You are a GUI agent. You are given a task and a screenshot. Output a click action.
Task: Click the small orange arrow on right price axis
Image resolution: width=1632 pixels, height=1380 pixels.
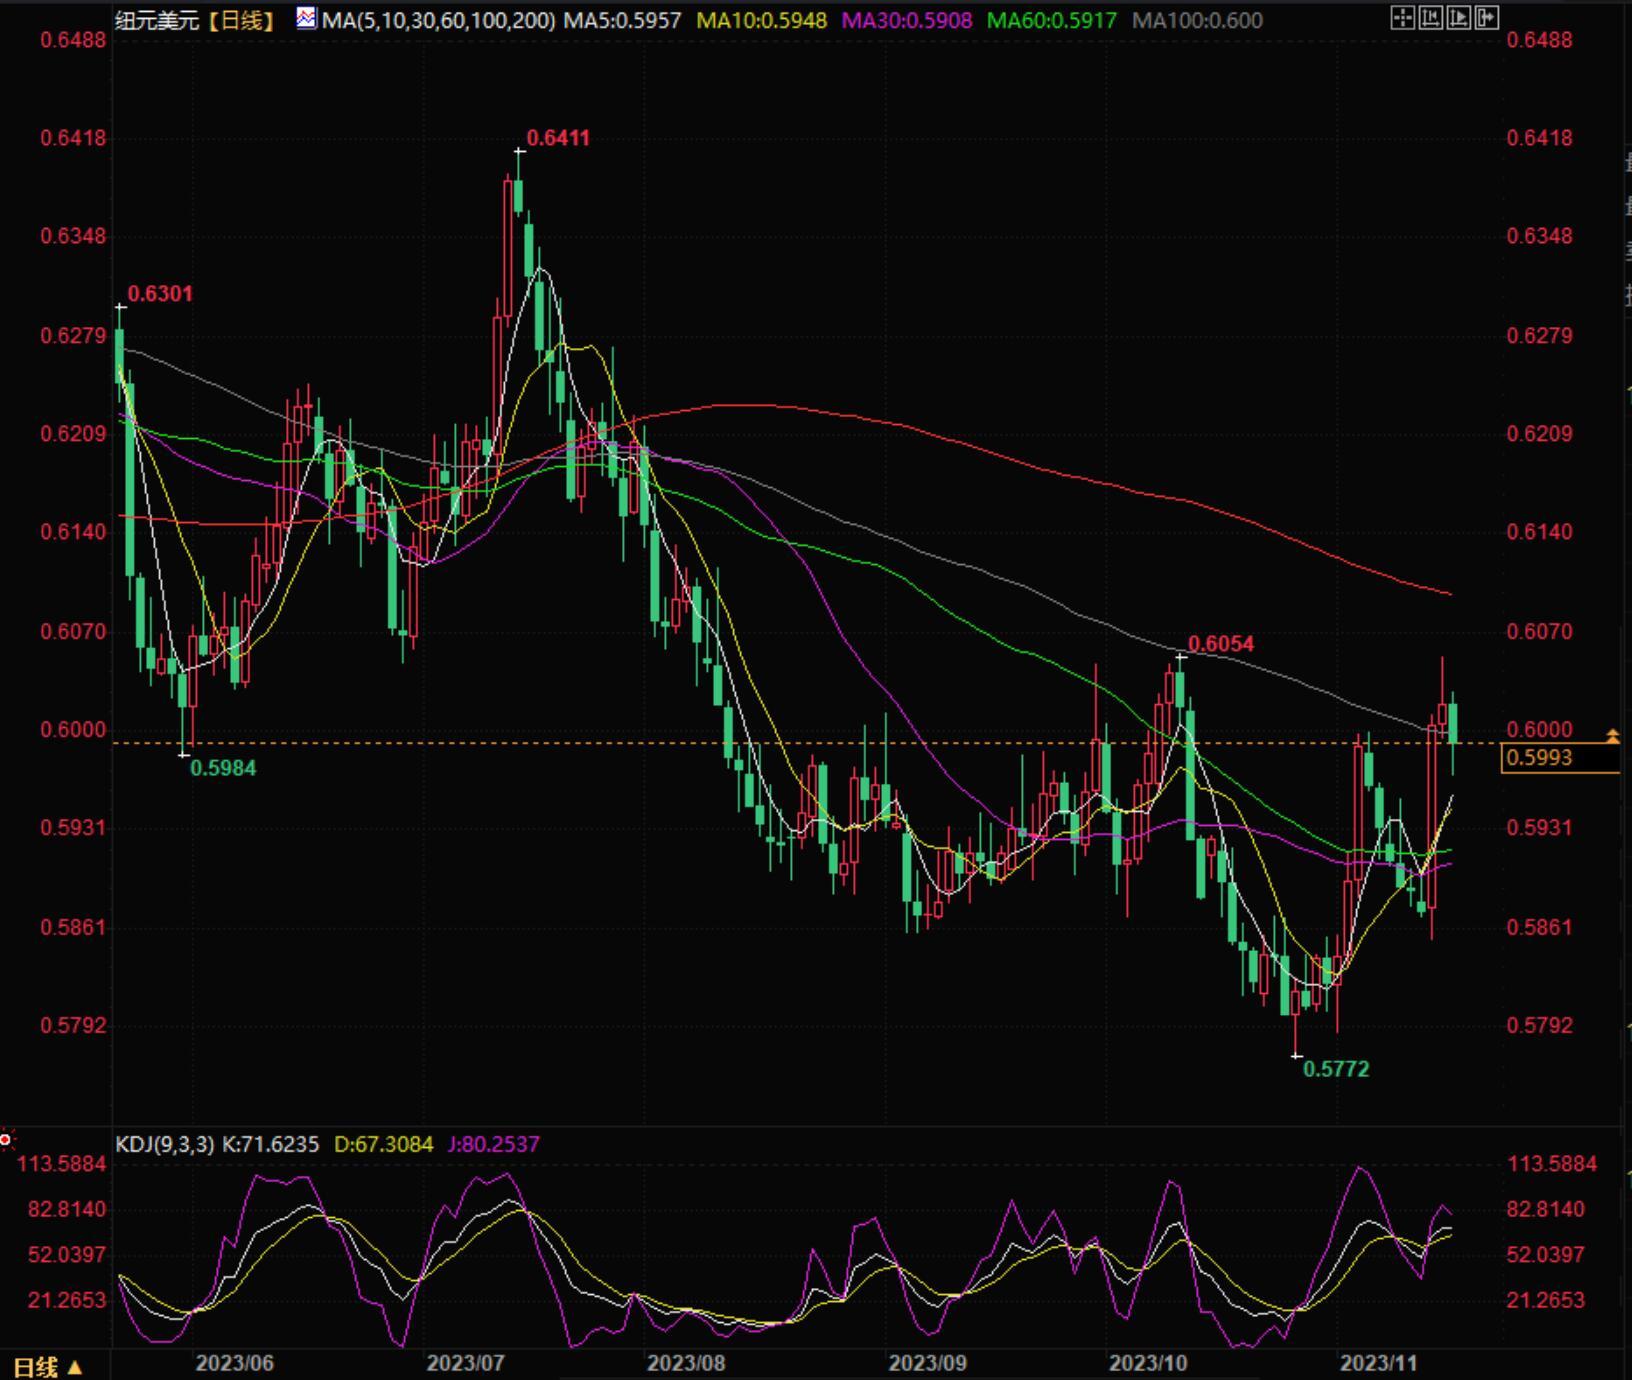[x=1611, y=737]
